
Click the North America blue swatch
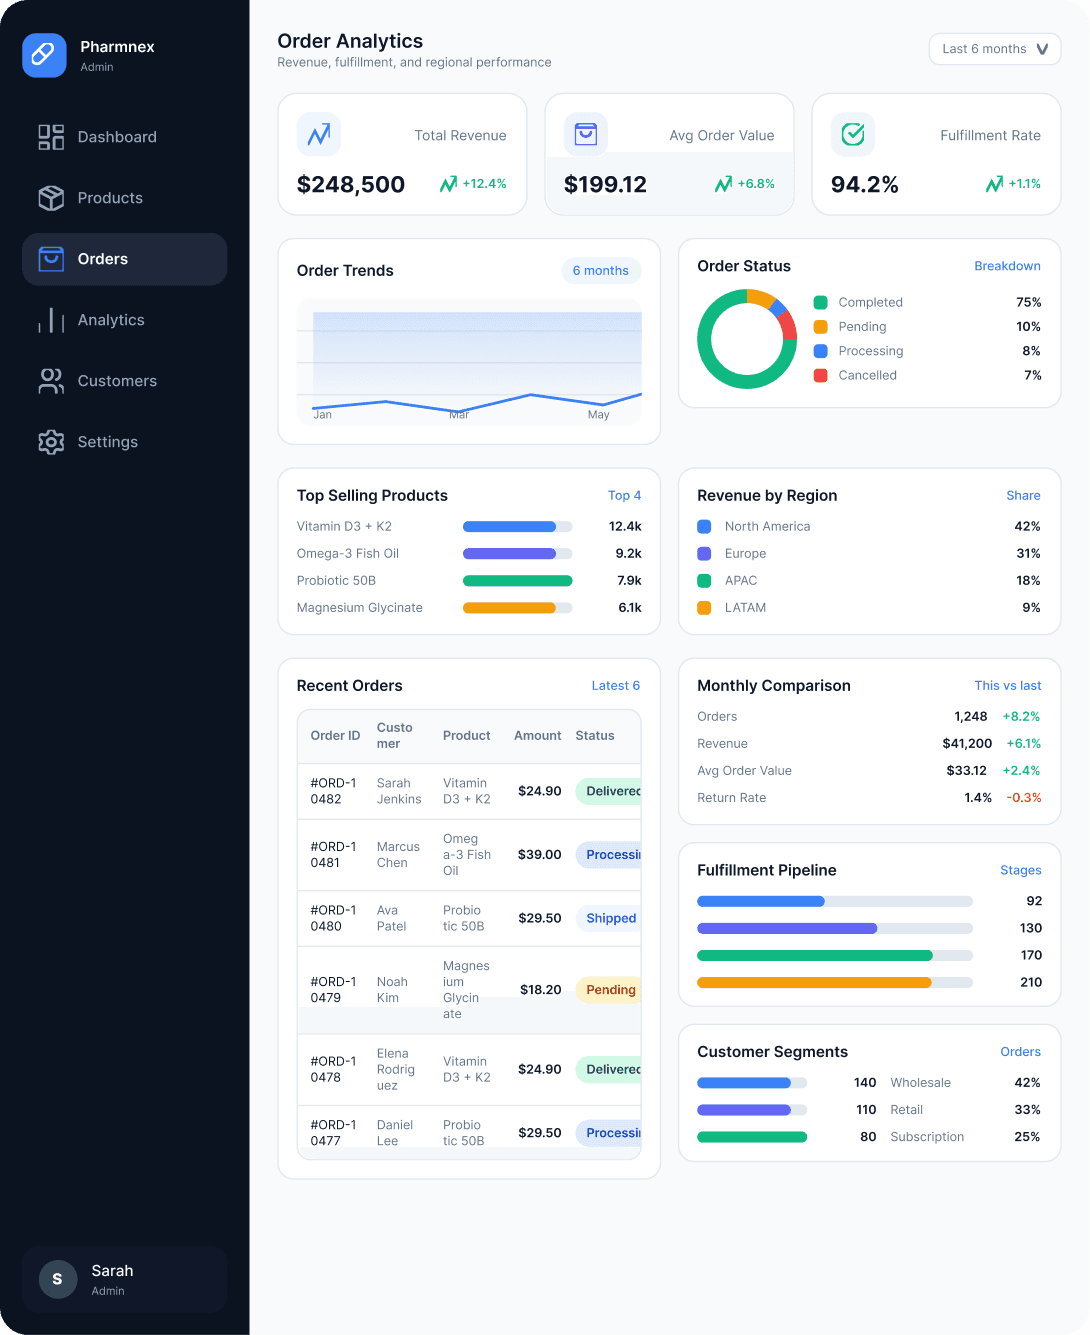[704, 526]
